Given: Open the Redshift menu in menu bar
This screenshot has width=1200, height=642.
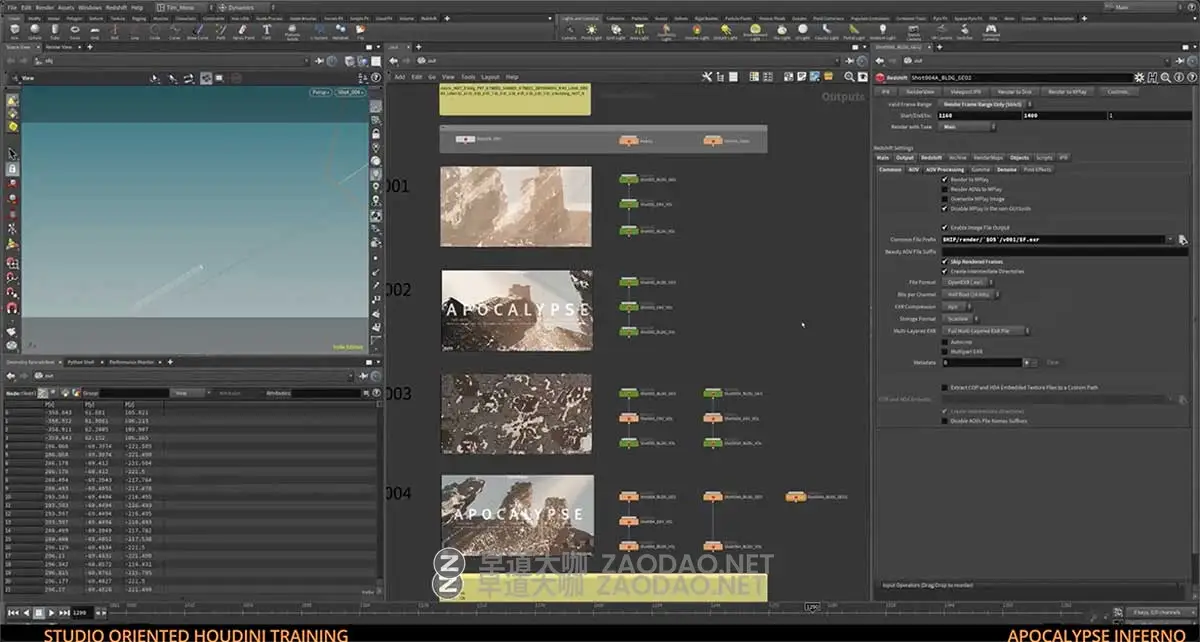Looking at the screenshot, I should click(x=117, y=7).
